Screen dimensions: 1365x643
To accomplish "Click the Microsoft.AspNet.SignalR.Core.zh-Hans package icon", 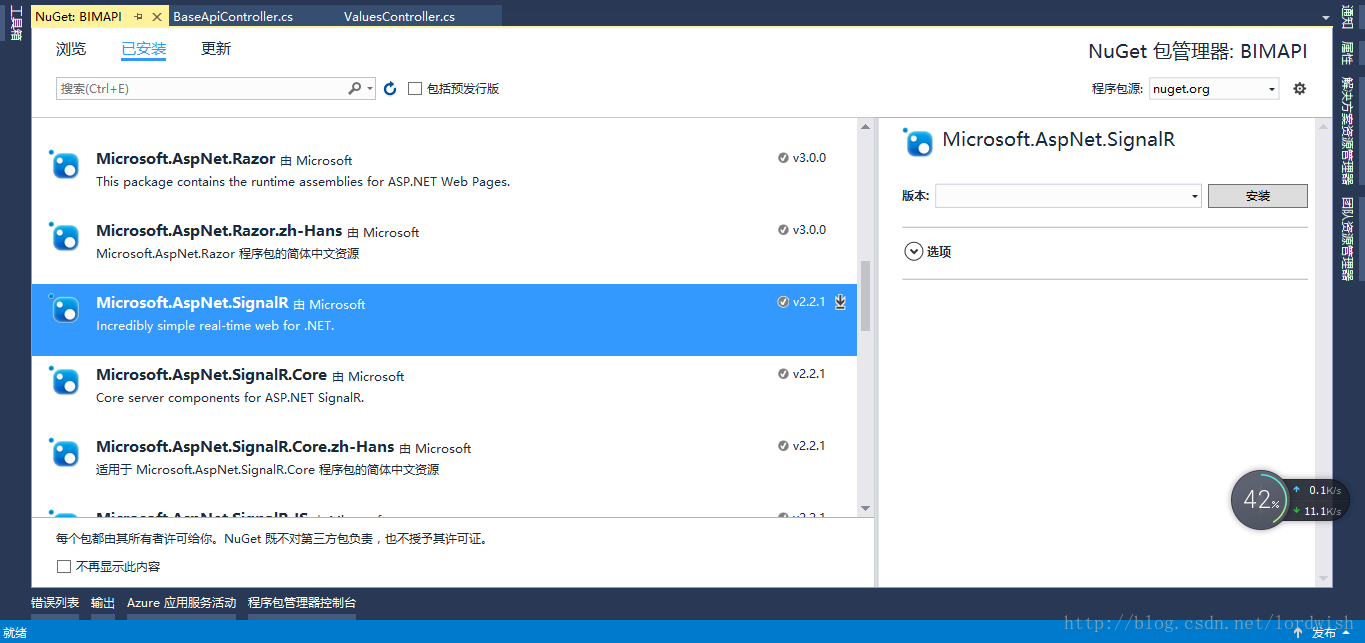I will coord(65,453).
